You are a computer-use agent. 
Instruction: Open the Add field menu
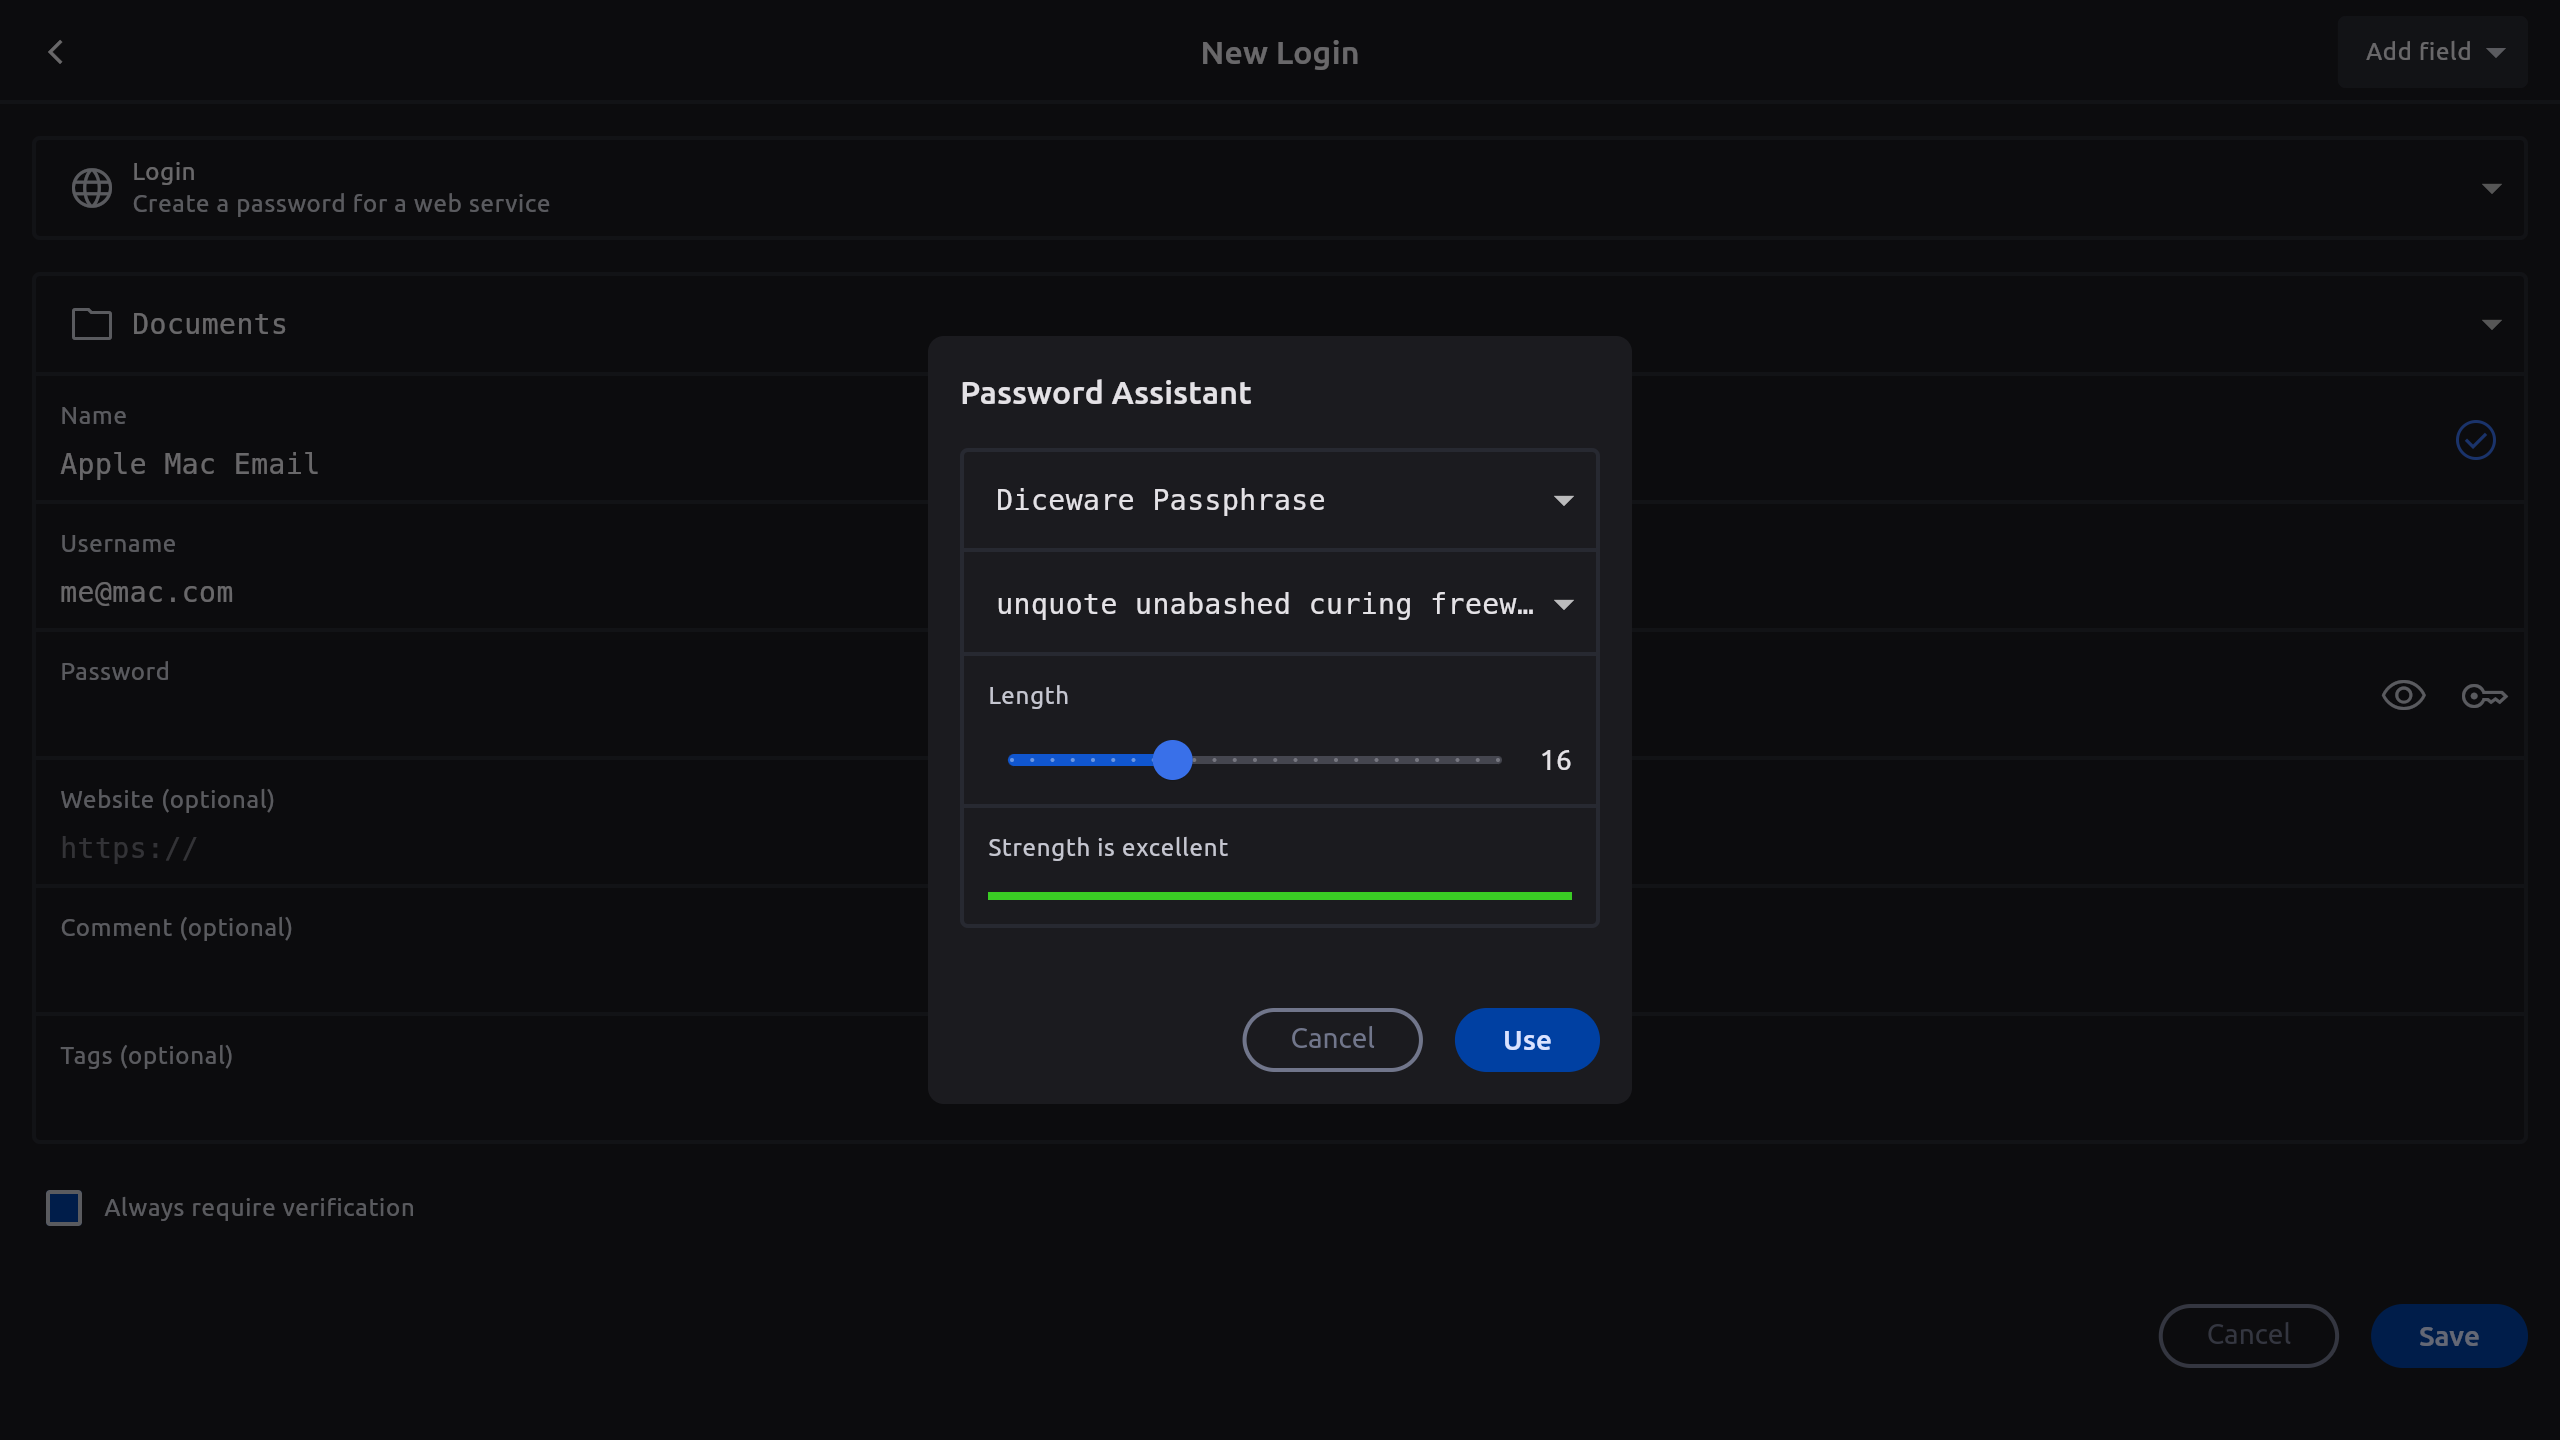click(2432, 52)
